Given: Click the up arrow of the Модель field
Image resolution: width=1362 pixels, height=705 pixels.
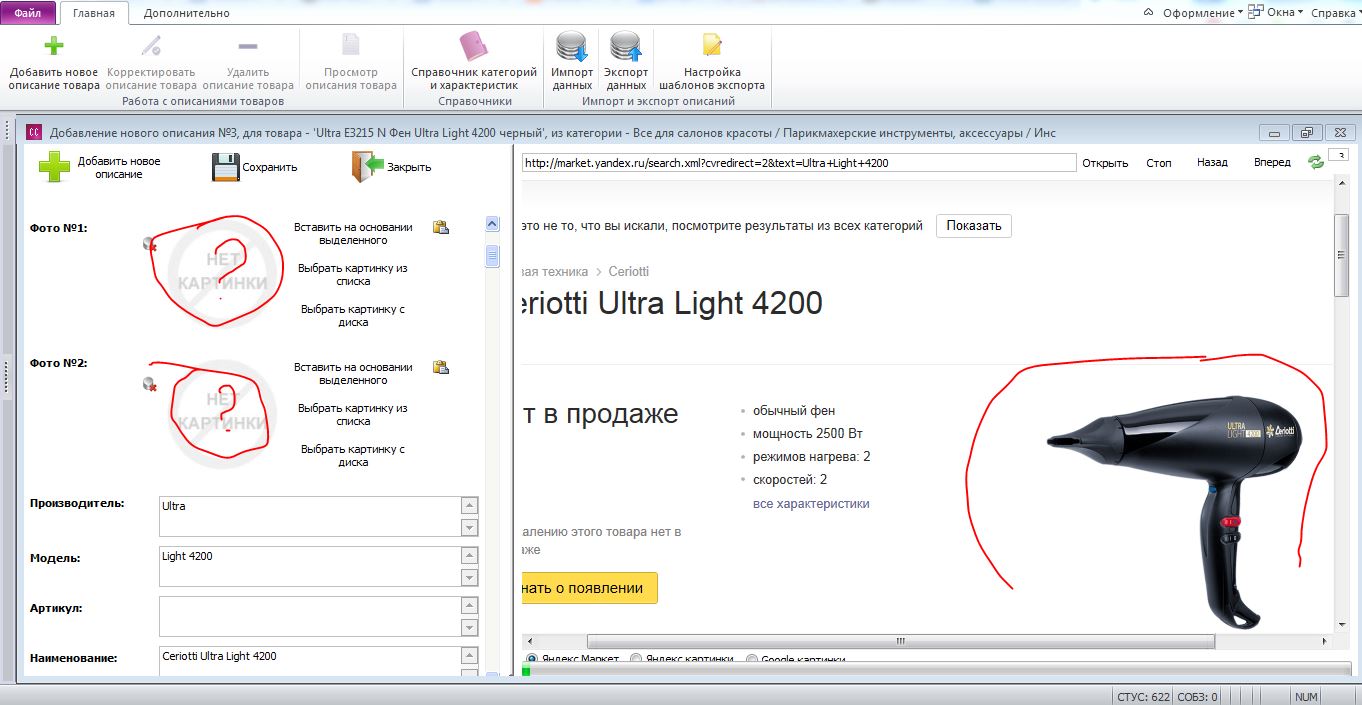Looking at the screenshot, I should 469,556.
